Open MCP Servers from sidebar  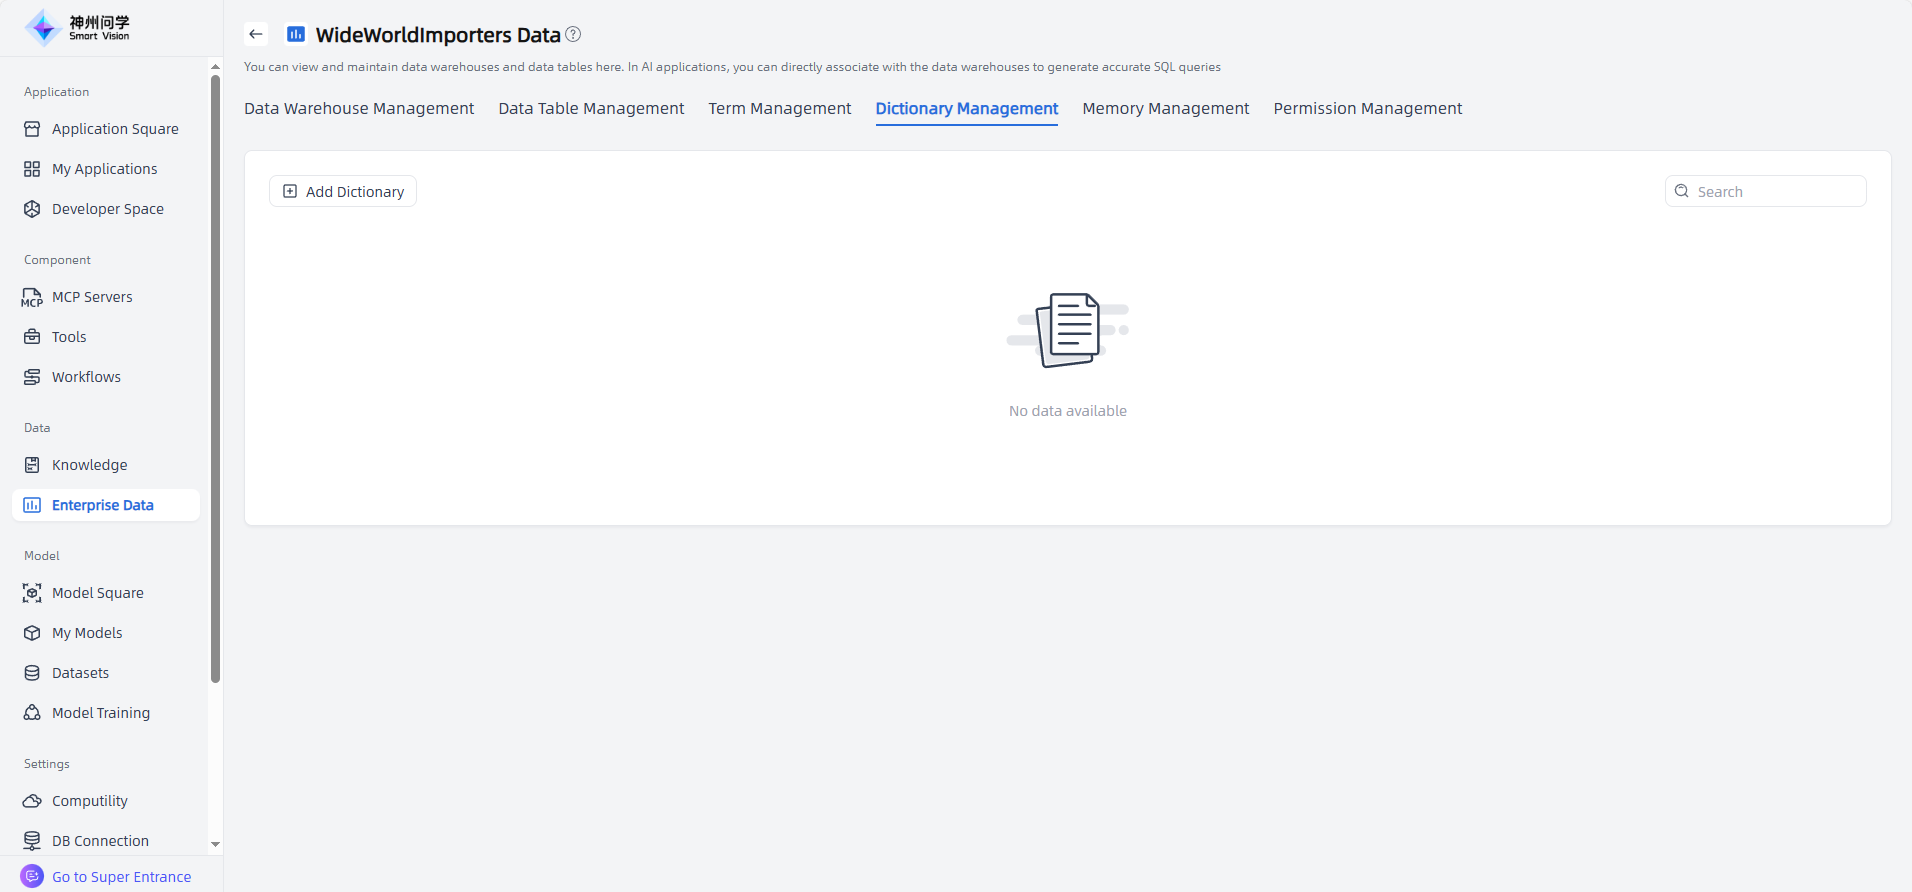(92, 297)
